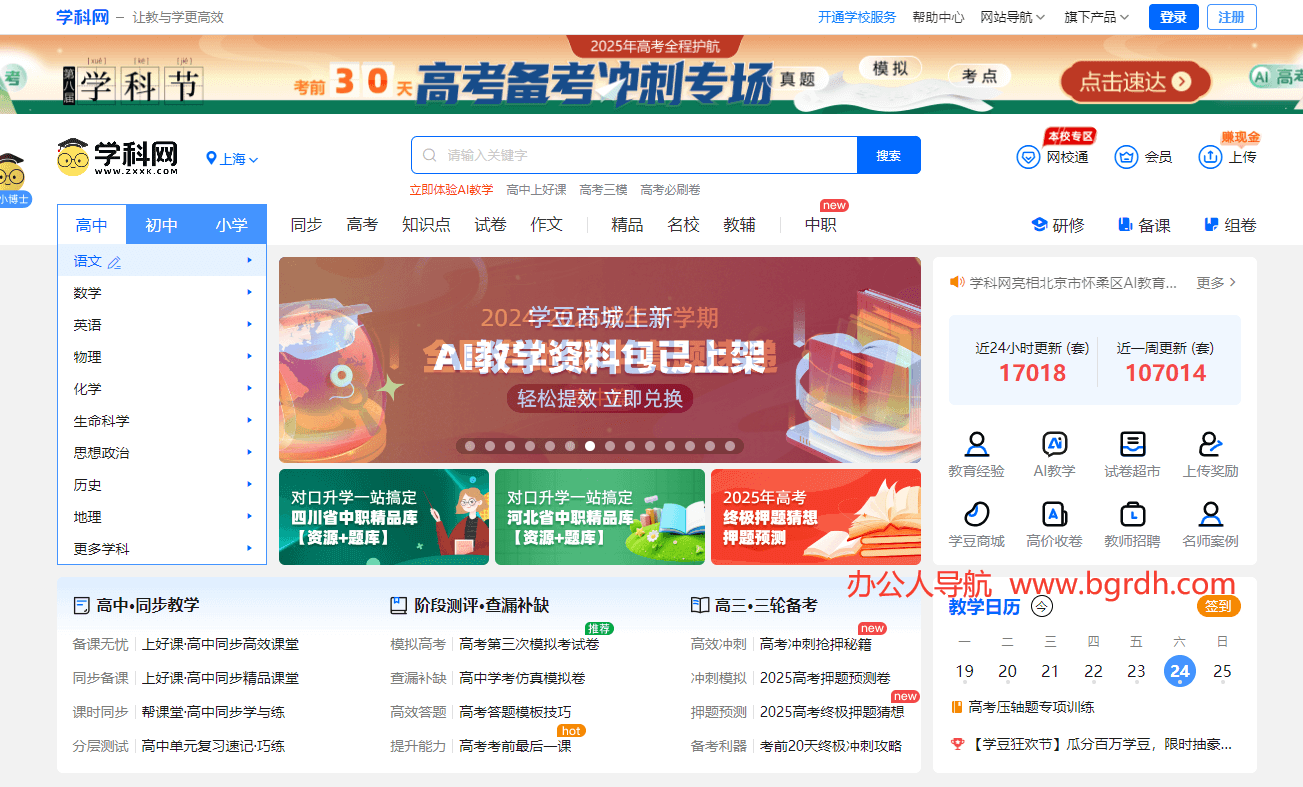Switch to the 初中 tab
The width and height of the screenshot is (1303, 787).
click(x=161, y=225)
